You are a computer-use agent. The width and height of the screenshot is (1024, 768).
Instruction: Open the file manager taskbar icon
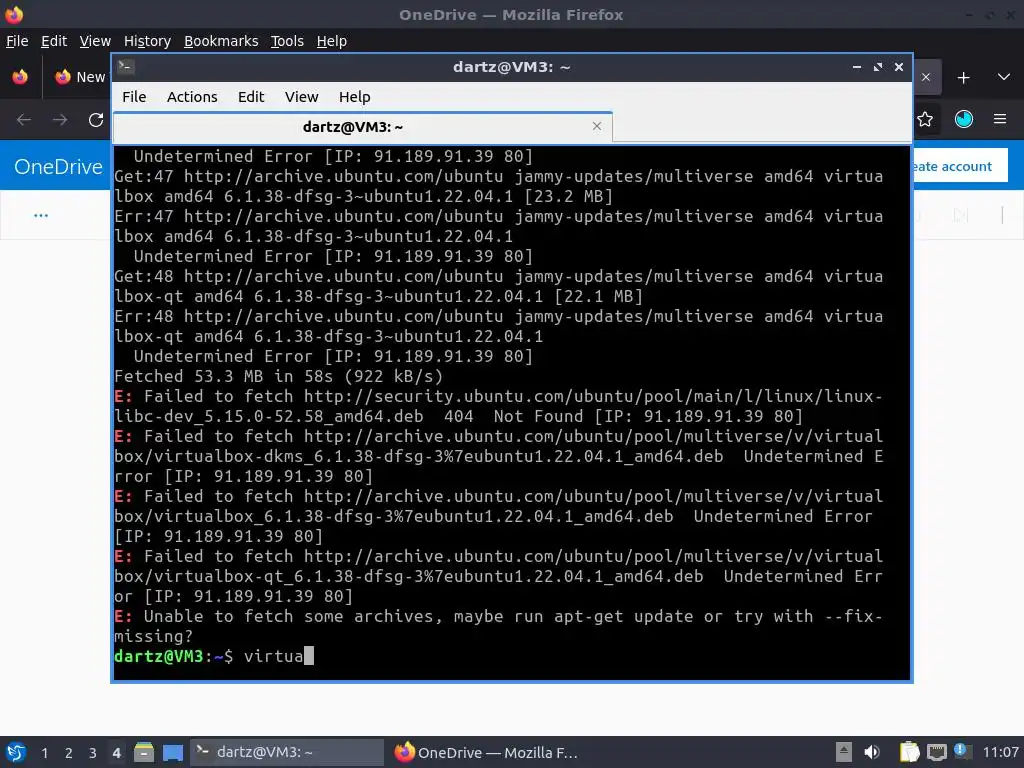point(144,752)
